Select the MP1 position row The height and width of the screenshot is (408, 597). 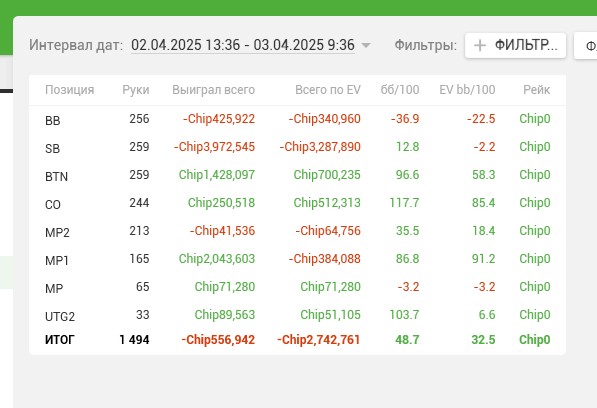tap(297, 259)
